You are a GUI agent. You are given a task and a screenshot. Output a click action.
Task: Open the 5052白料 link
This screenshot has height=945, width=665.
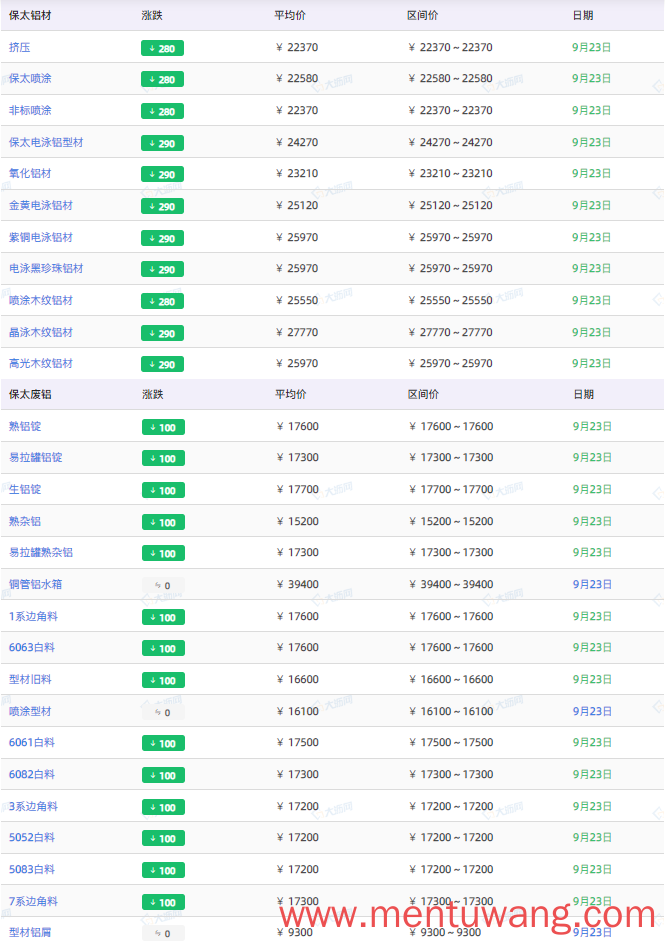tap(32, 837)
